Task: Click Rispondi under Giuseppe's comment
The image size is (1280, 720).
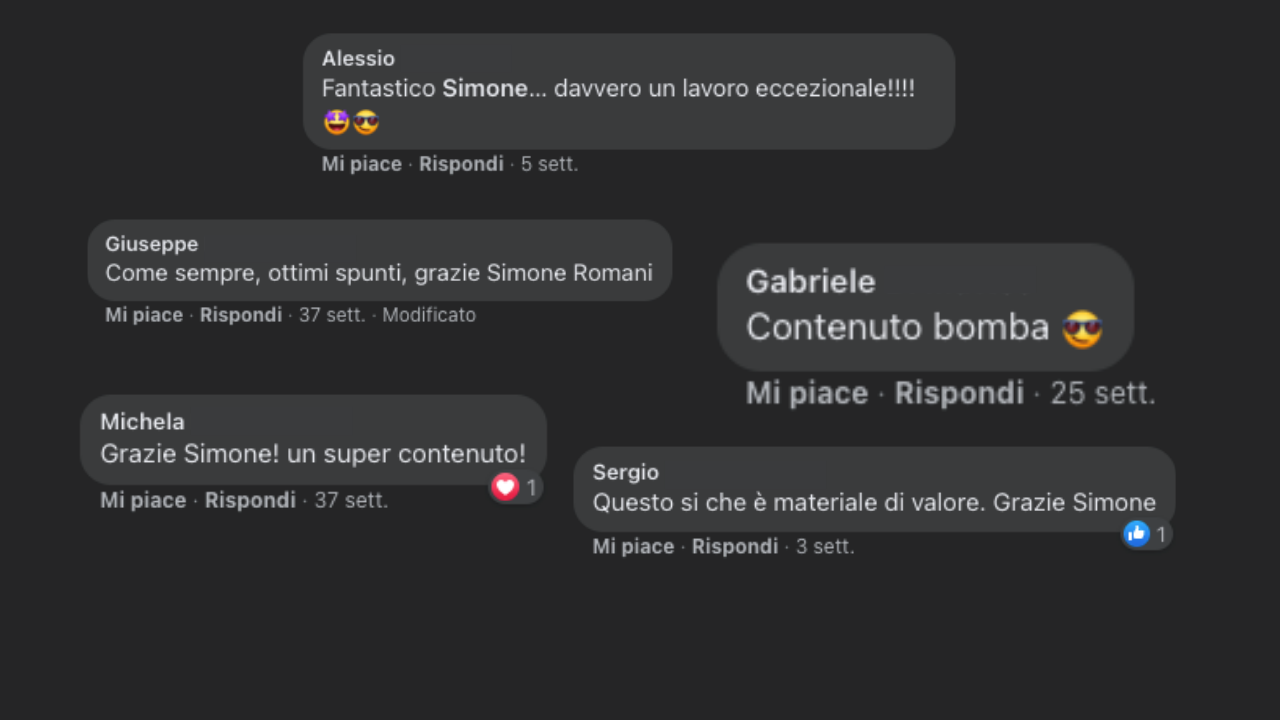Action: pos(241,315)
